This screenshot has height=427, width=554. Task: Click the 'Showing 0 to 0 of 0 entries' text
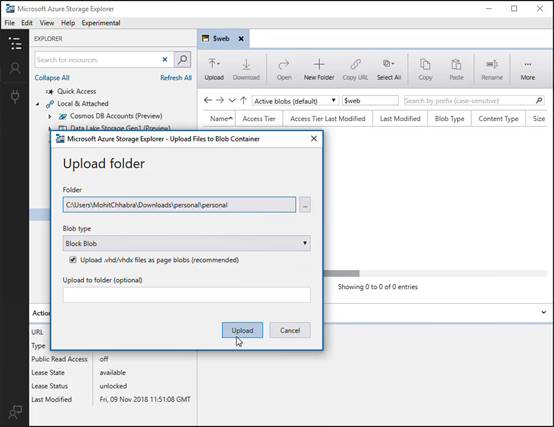378,287
